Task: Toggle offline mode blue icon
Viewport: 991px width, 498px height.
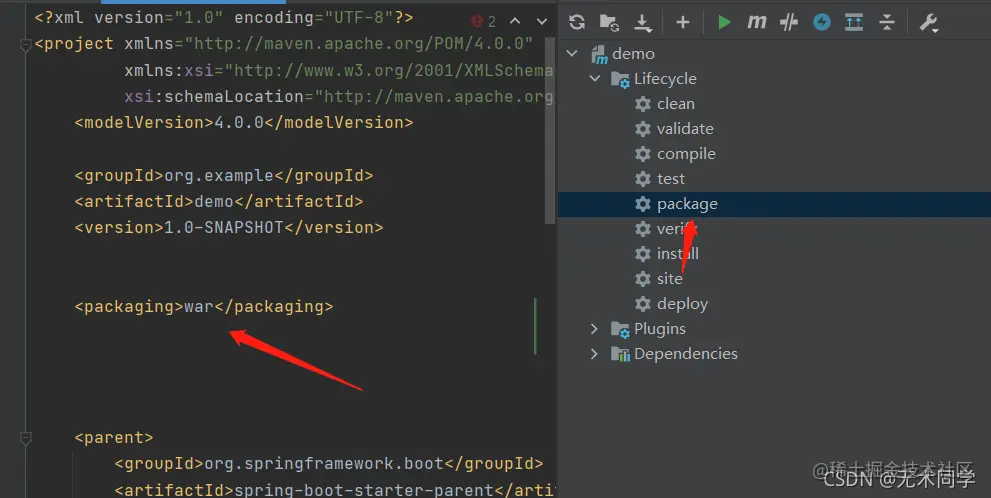Action: click(822, 23)
